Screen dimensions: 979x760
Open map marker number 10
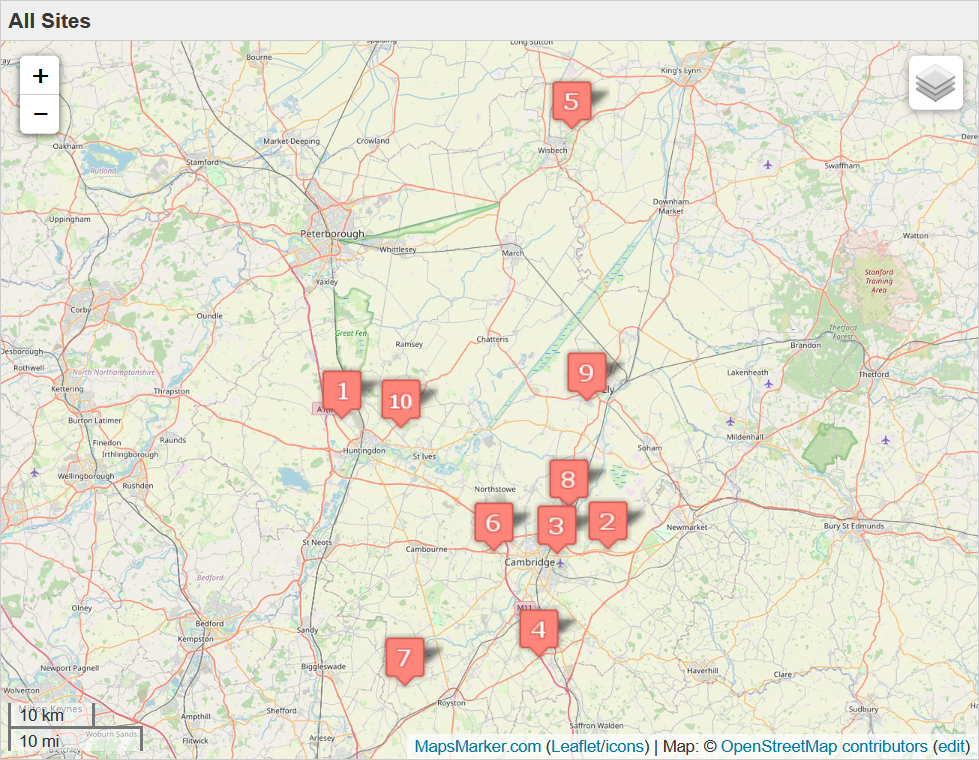tap(401, 403)
